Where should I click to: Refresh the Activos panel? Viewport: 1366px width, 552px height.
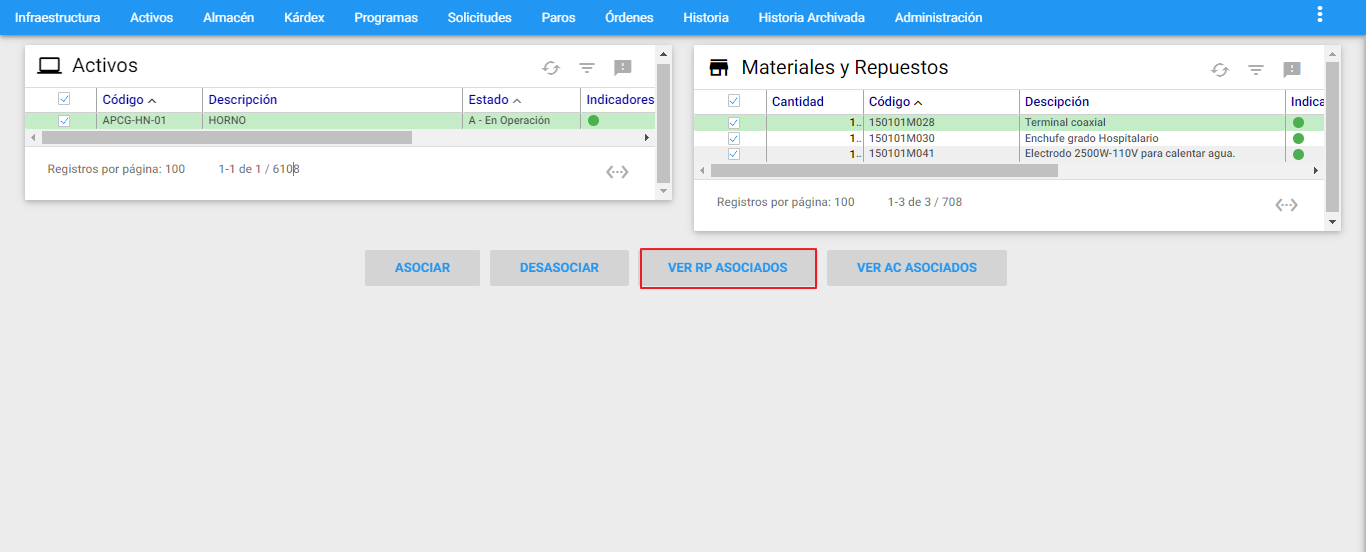(551, 68)
